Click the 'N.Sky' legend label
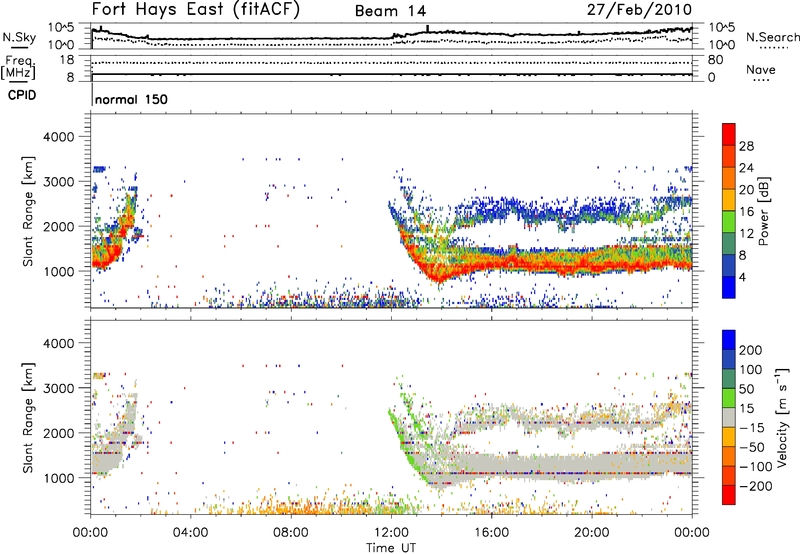Viewport: 800px width, 554px height. point(19,37)
